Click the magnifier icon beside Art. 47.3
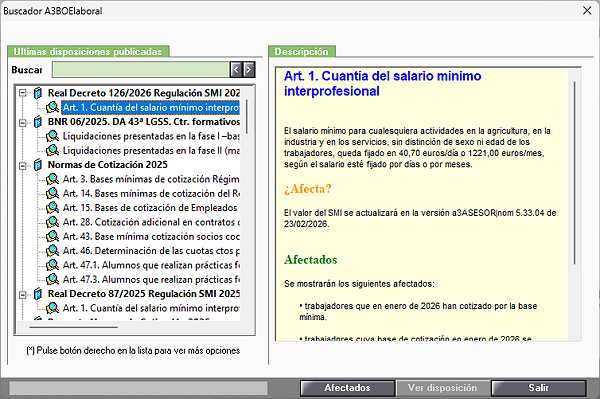Viewport: 600px width, 399px height. (x=52, y=280)
